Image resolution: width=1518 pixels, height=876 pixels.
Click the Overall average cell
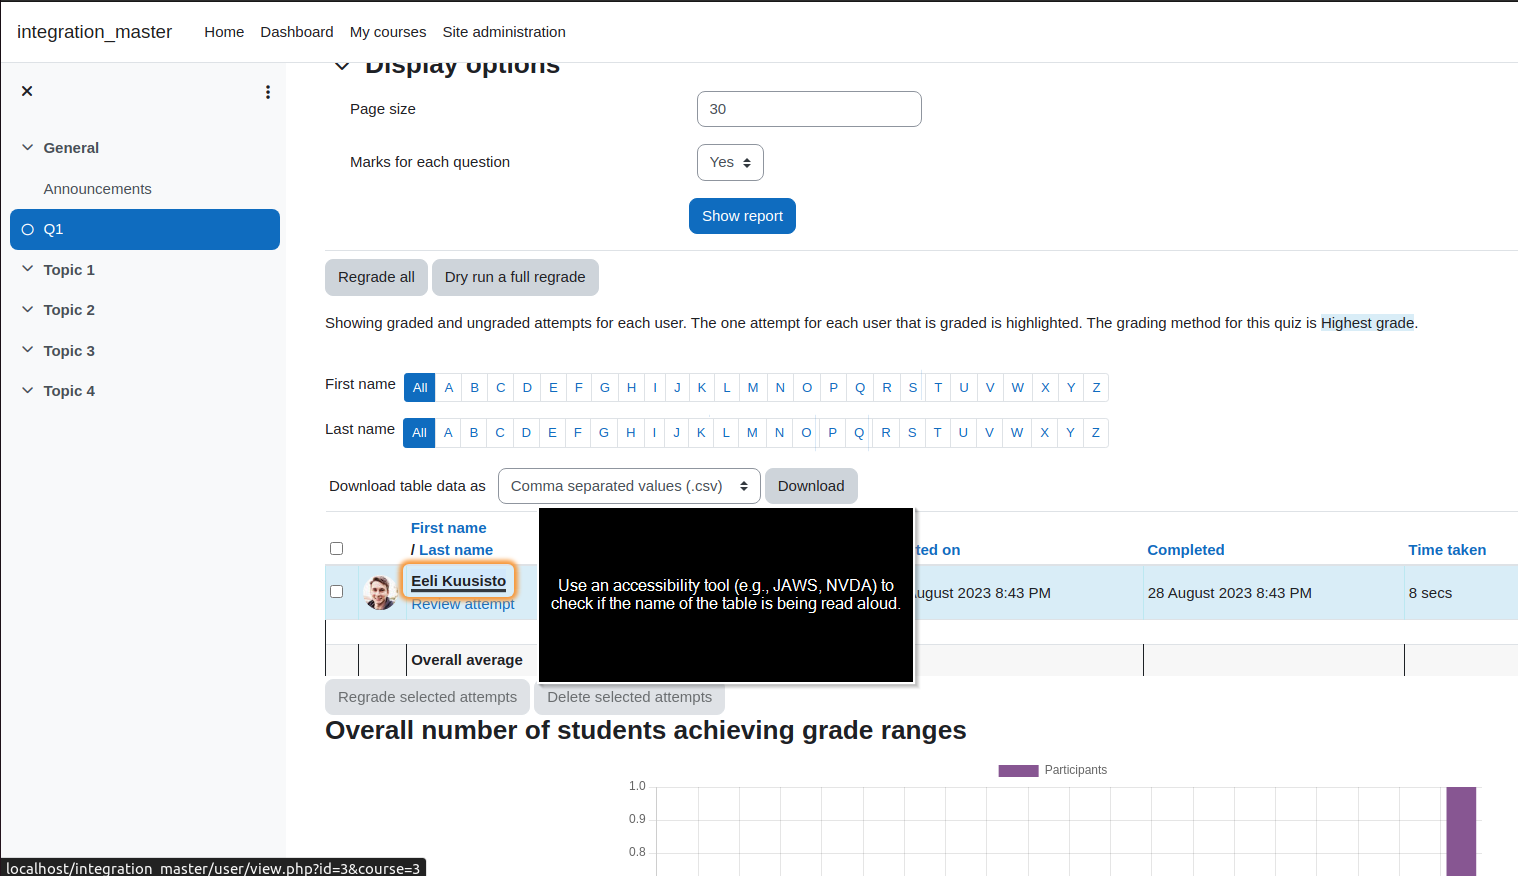pyautogui.click(x=467, y=660)
